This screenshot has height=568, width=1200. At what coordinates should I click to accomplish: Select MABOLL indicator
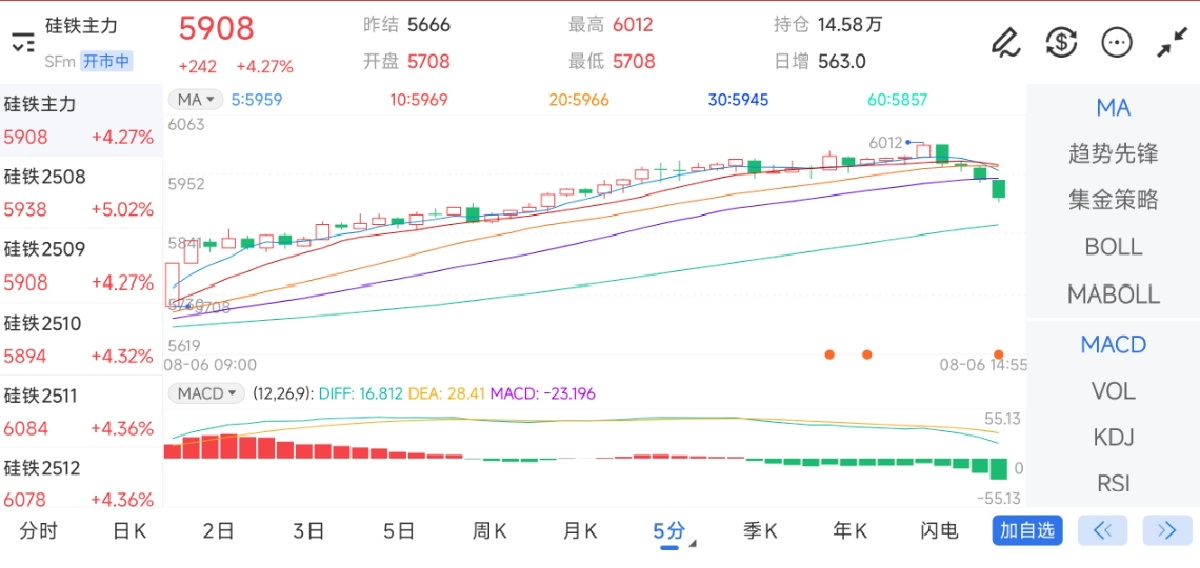[x=1113, y=294]
